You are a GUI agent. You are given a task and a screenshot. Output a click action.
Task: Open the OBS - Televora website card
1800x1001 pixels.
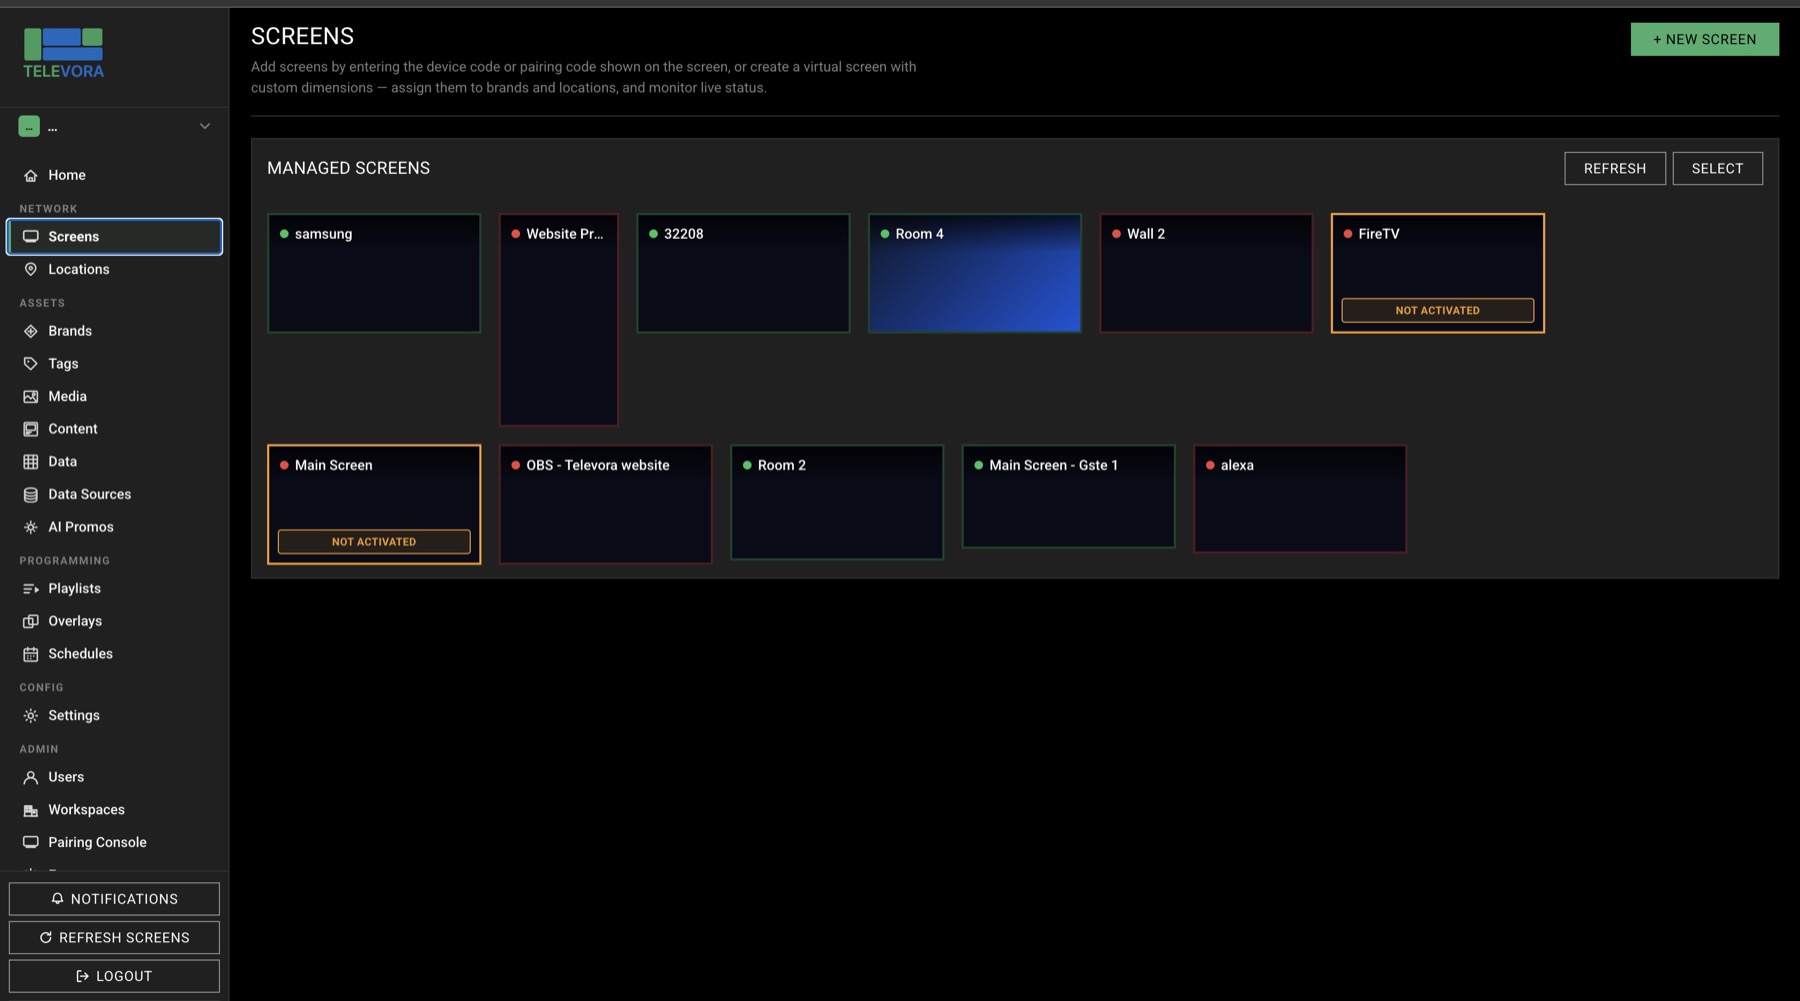[606, 504]
